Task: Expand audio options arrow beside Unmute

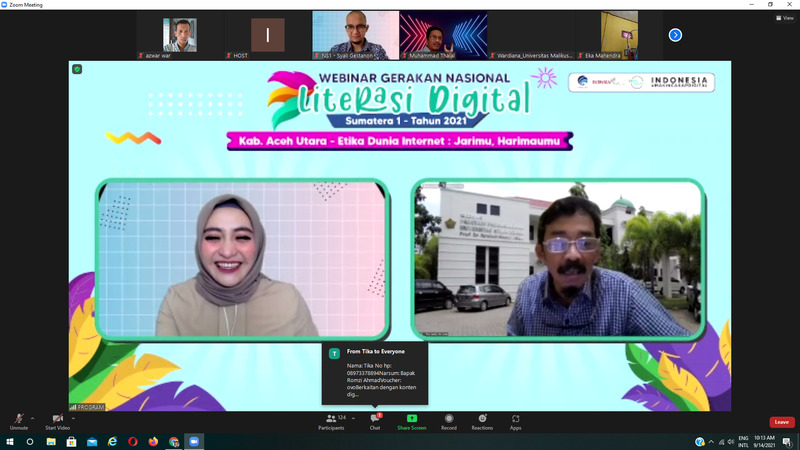Action: pyautogui.click(x=32, y=417)
